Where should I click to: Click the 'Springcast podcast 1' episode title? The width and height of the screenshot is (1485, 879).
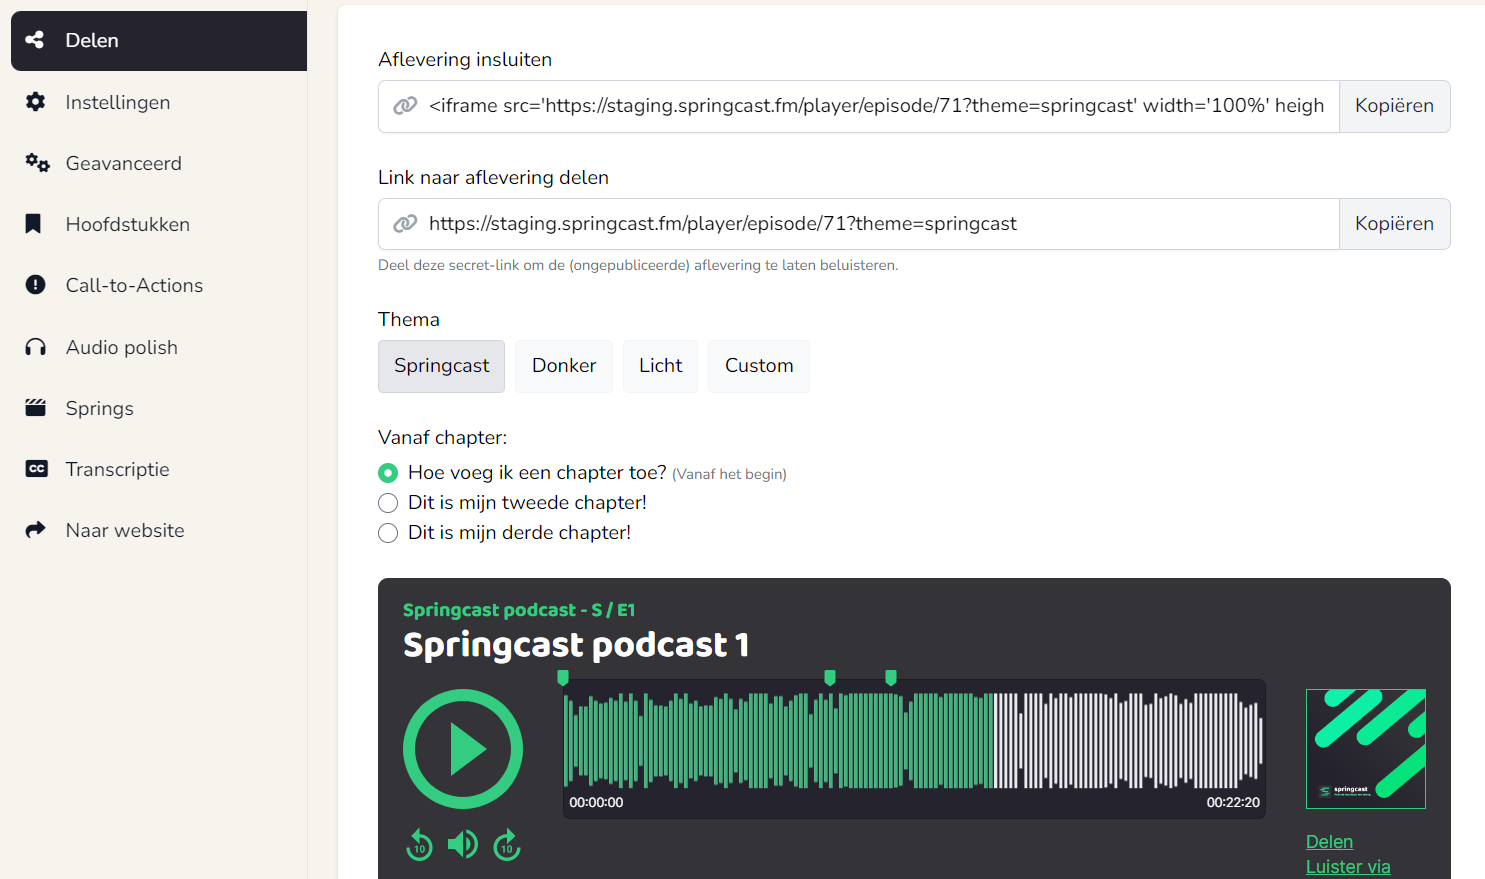[576, 645]
